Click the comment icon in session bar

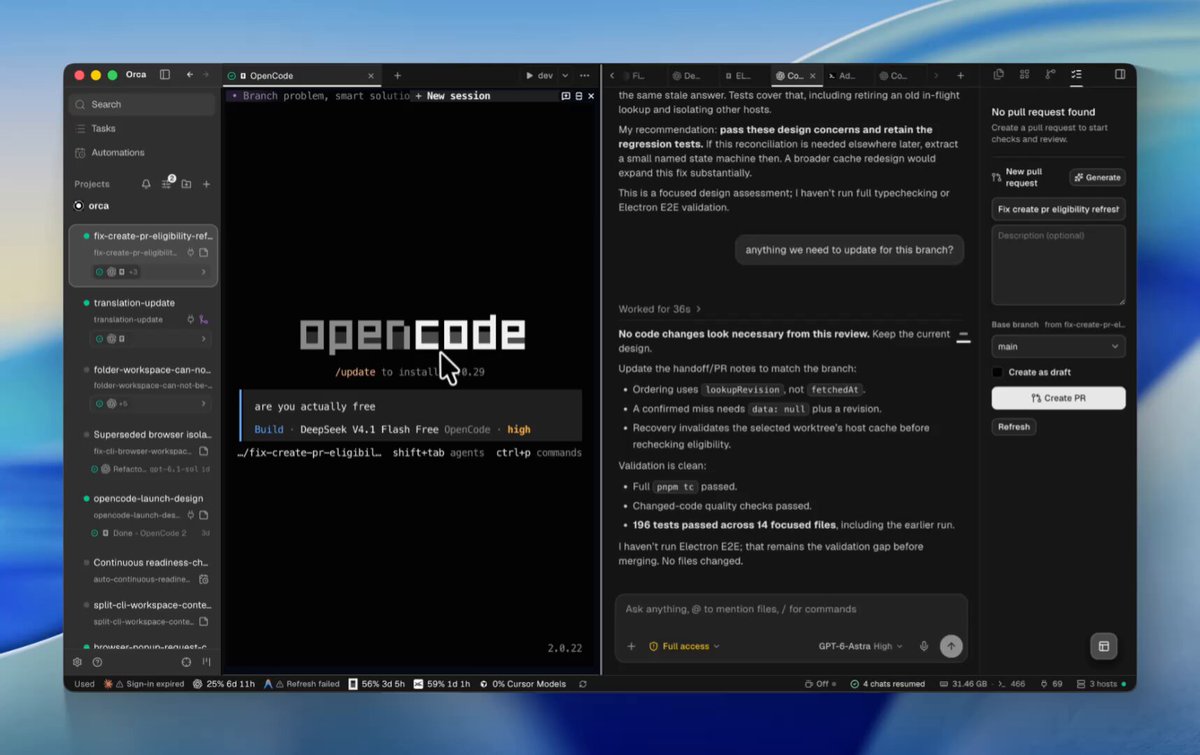click(x=565, y=96)
